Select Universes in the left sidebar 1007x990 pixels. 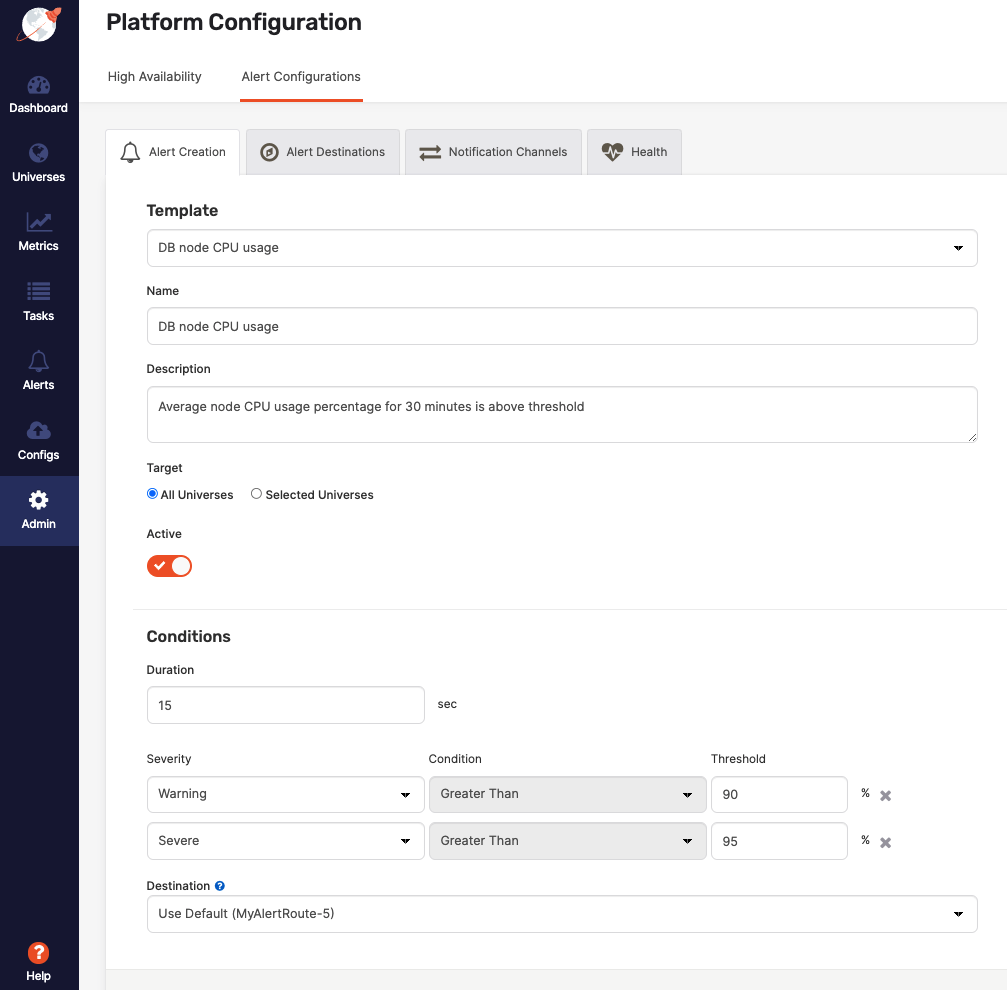[x=39, y=164]
